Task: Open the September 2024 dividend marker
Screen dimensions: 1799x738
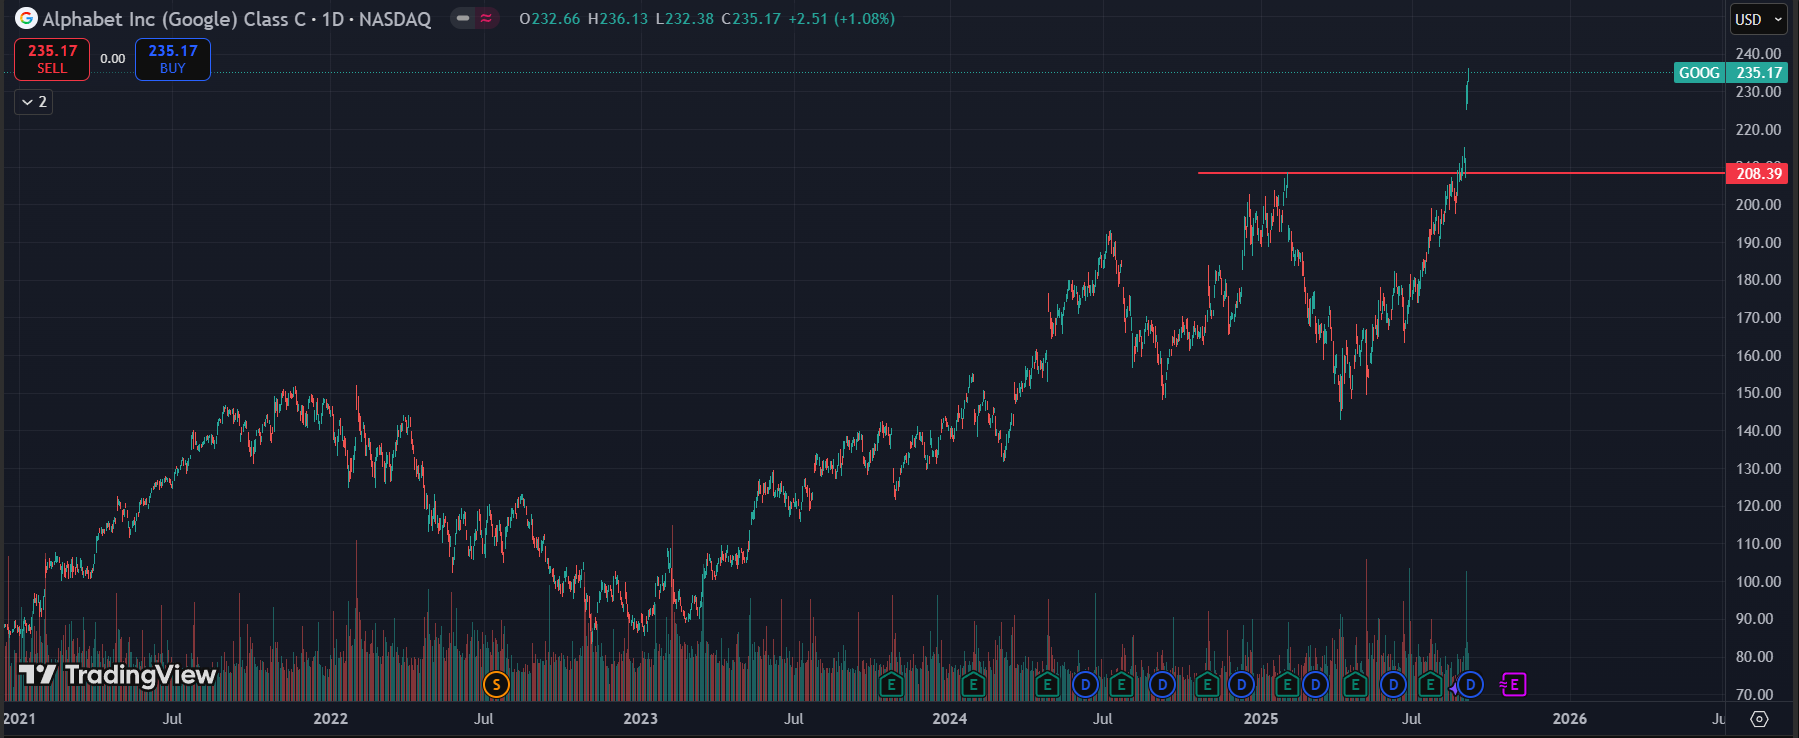Action: click(1162, 685)
